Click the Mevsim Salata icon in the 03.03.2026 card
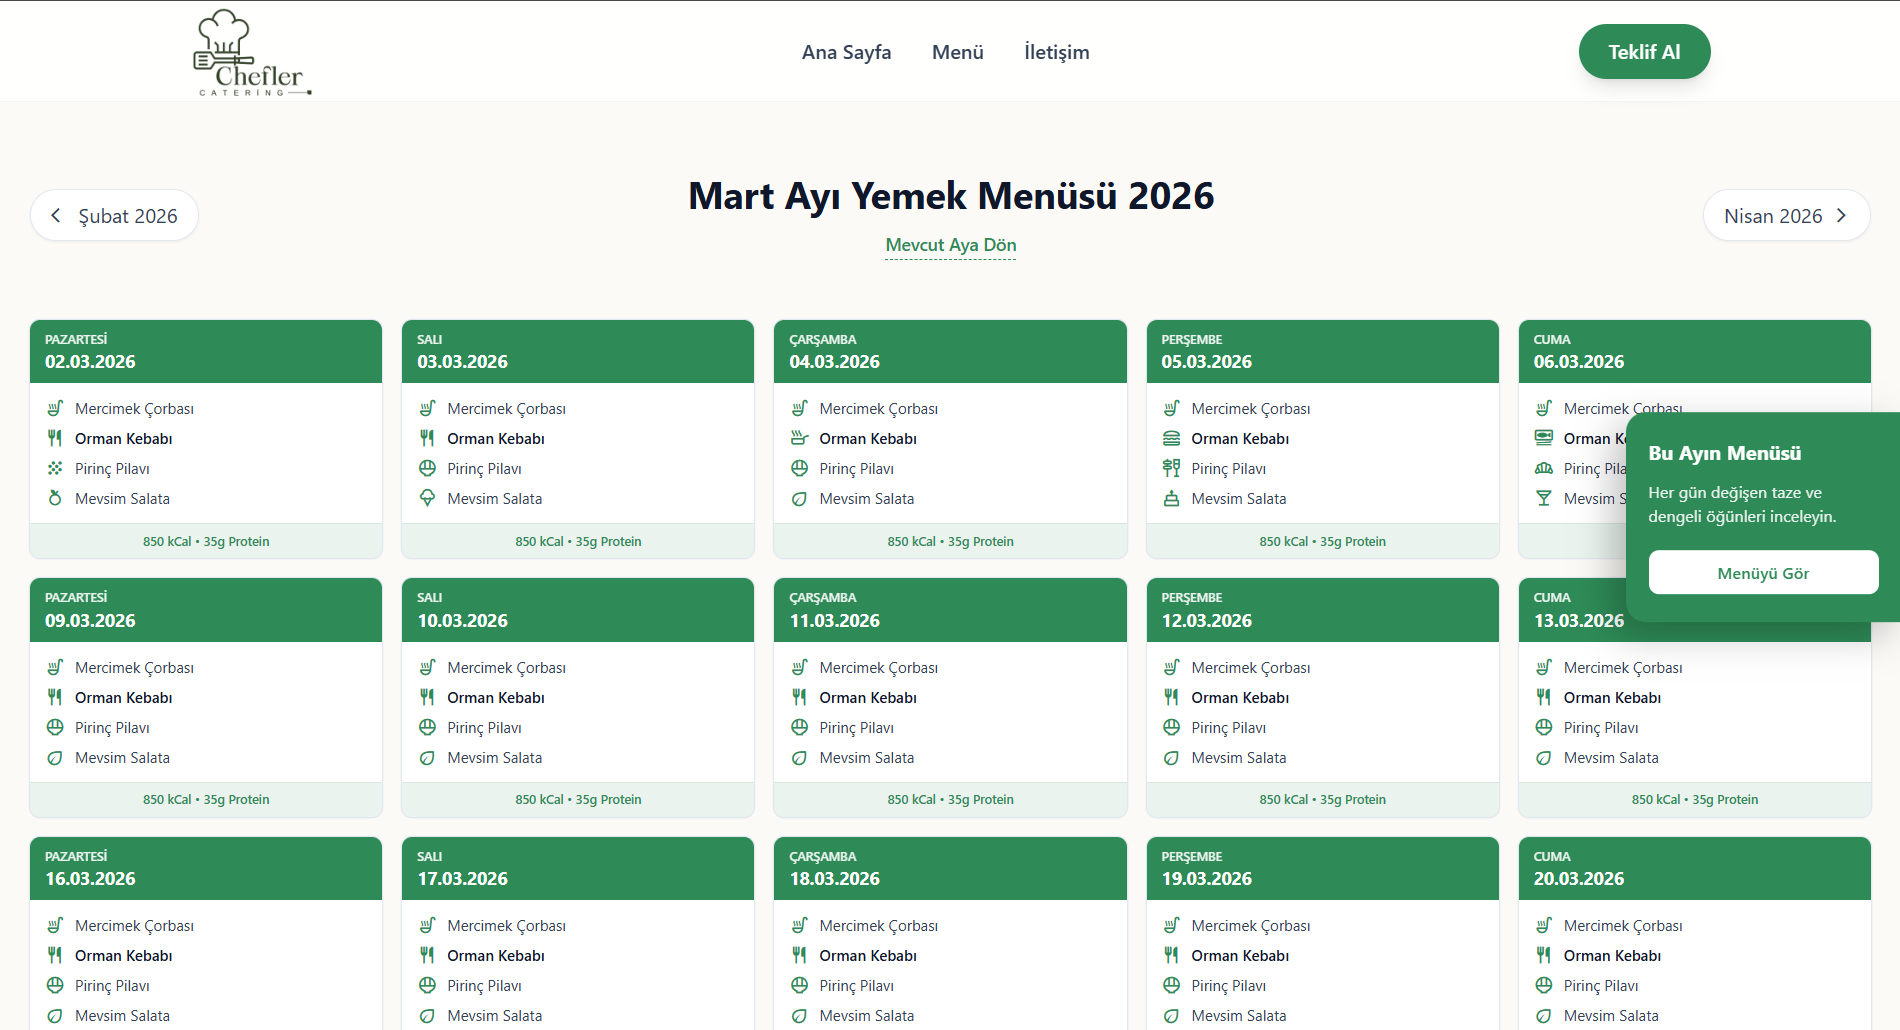This screenshot has height=1030, width=1900. point(427,498)
